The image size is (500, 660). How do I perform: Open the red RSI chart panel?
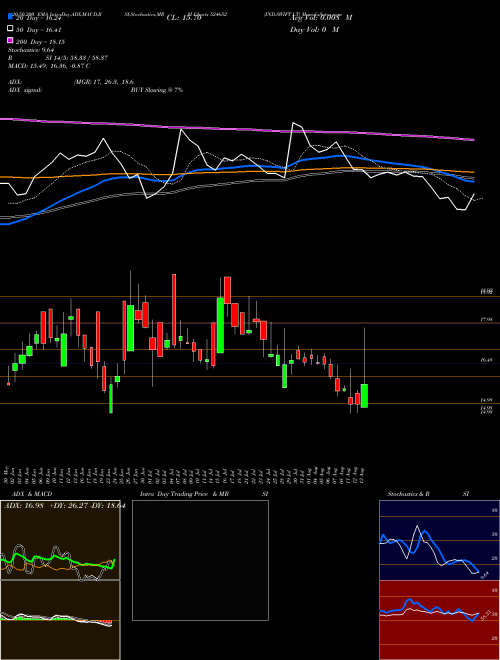[439, 620]
